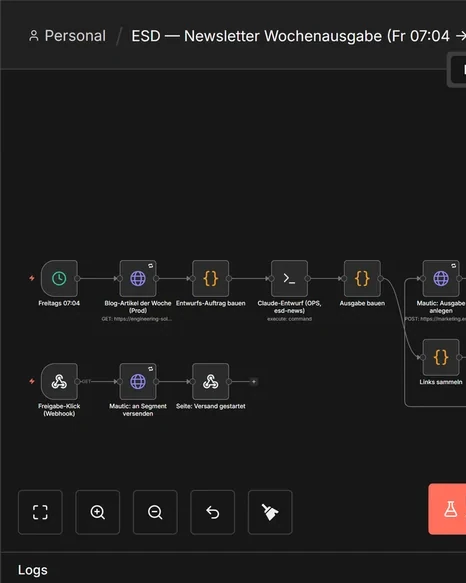Viewport: 466px width, 583px height.
Task: Run the workflow test with flask button
Action: point(448,509)
